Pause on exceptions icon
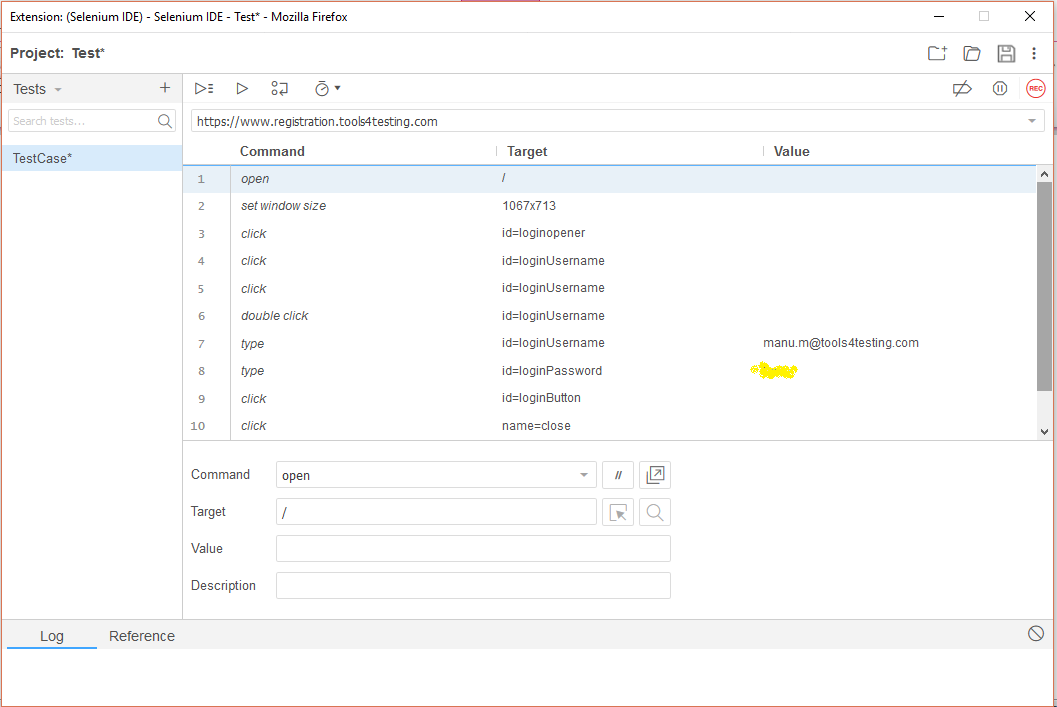 [x=1000, y=88]
